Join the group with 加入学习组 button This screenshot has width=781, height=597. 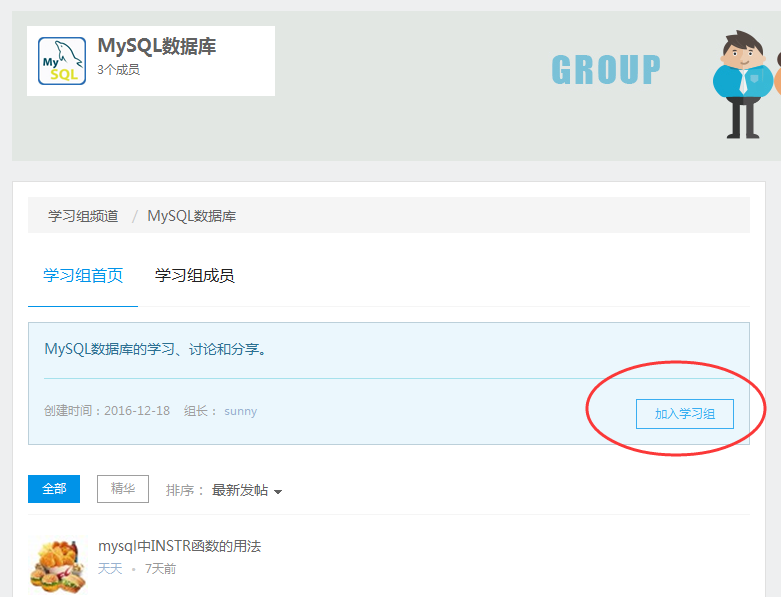pyautogui.click(x=684, y=414)
